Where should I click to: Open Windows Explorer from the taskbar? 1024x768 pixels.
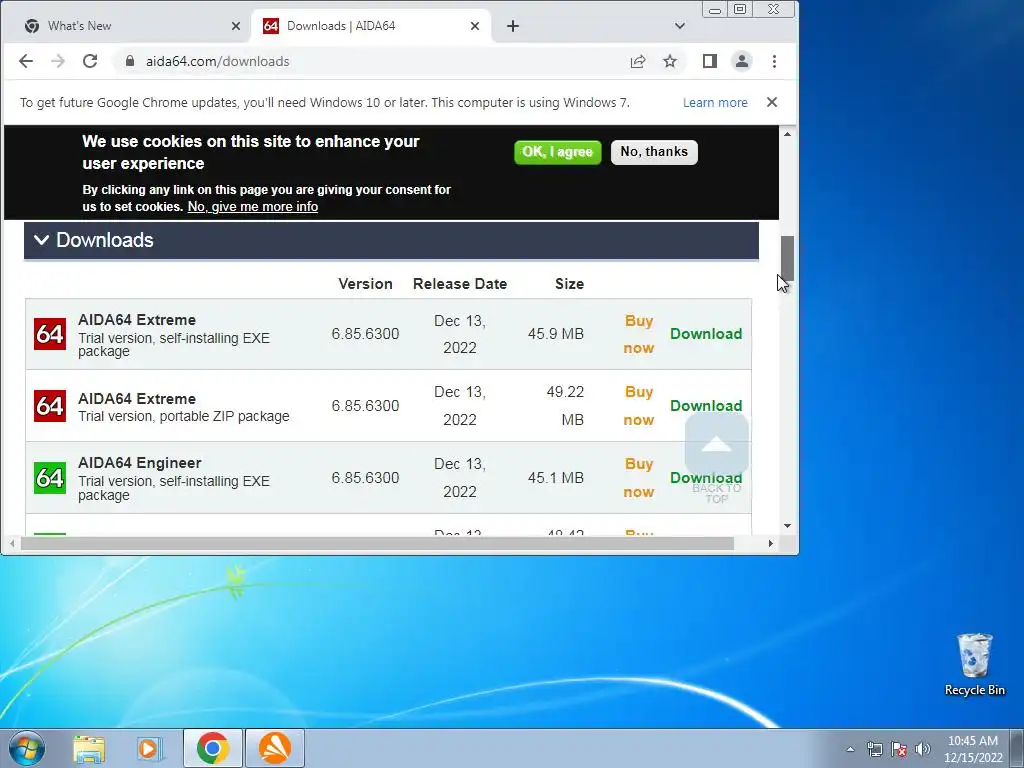[89, 748]
